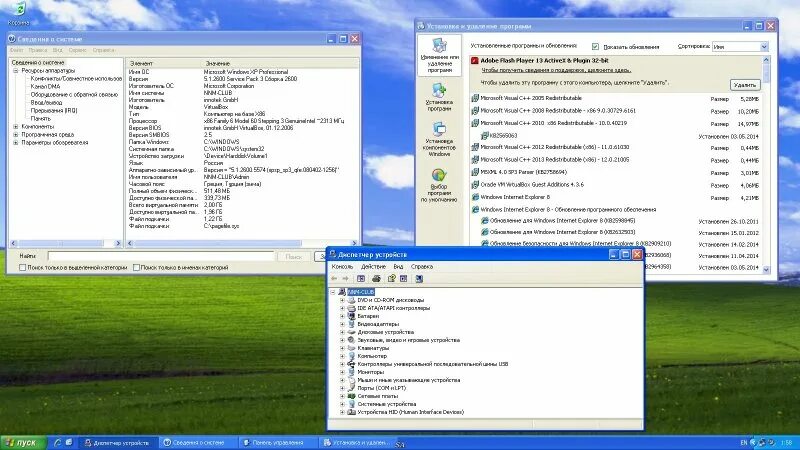
Task: Click the Удалить button for Adobe Flash Player
Action: [x=745, y=85]
